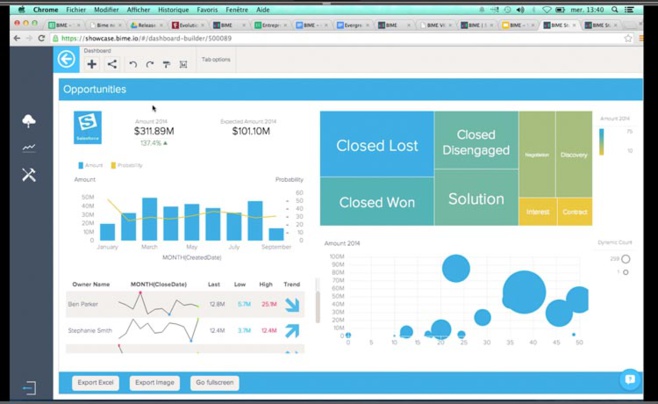This screenshot has width=658, height=404.
Task: Click the logout icon at the sidebar bottom
Action: (29, 388)
